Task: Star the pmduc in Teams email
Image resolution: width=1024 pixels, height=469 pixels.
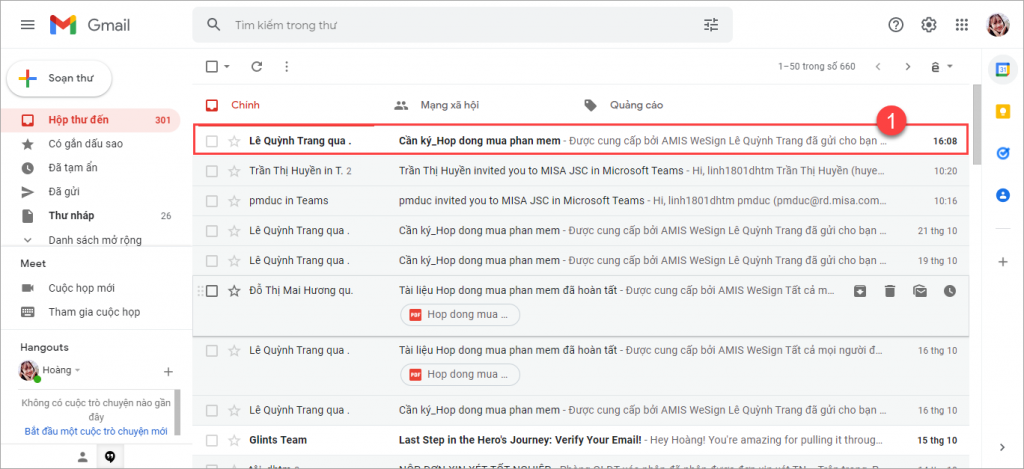Action: (x=234, y=201)
